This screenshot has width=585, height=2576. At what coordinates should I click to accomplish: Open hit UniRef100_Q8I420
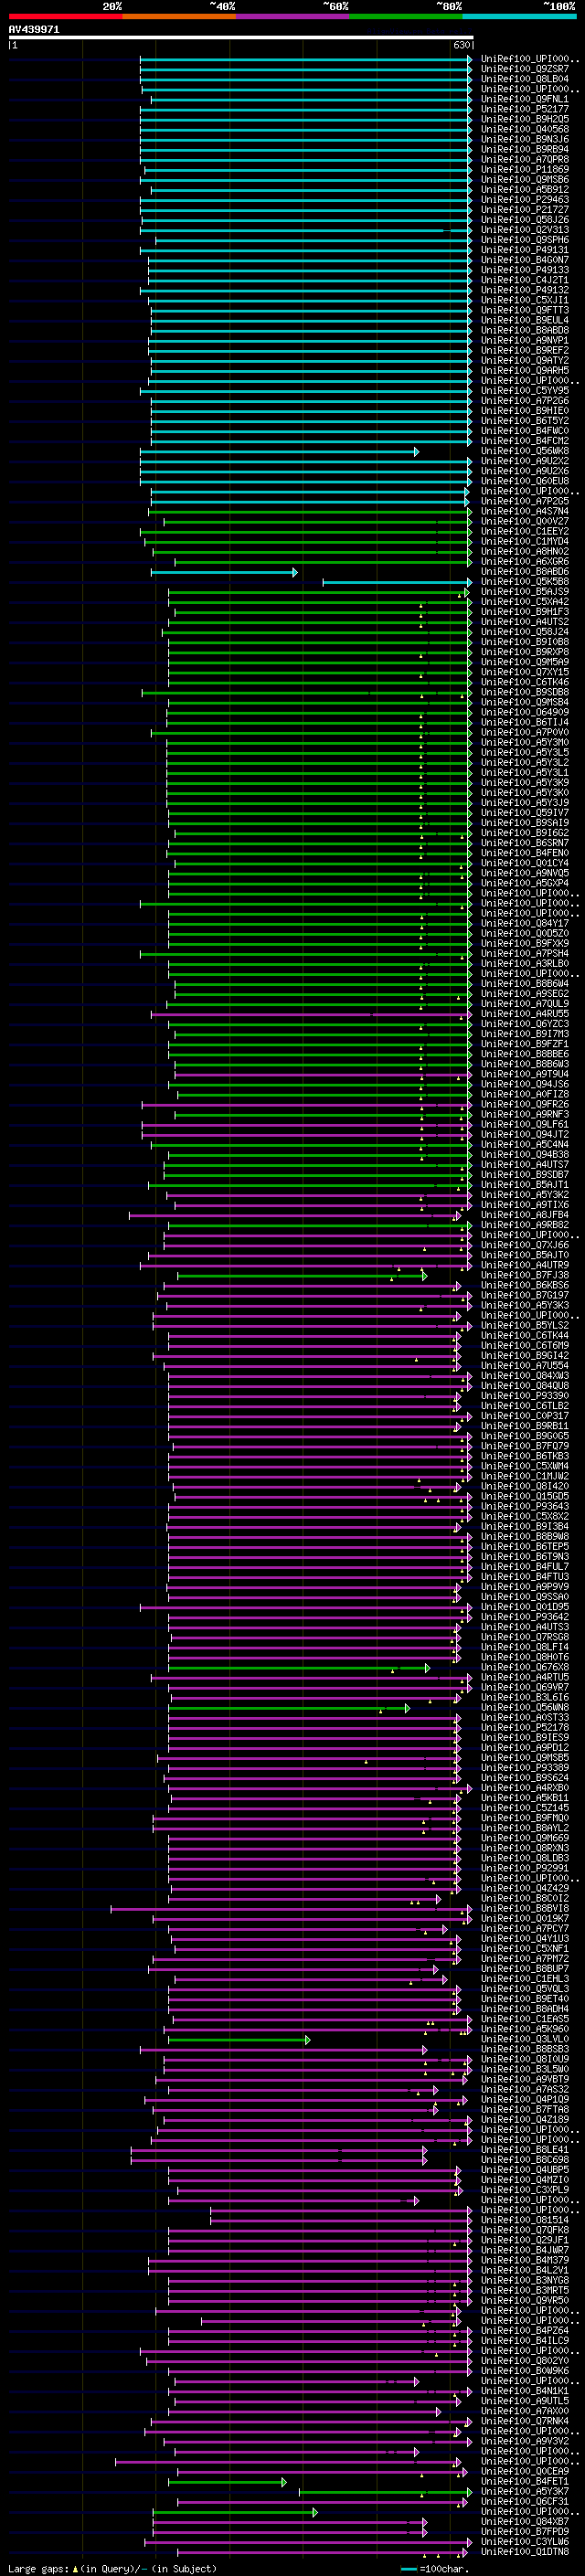525,1486
